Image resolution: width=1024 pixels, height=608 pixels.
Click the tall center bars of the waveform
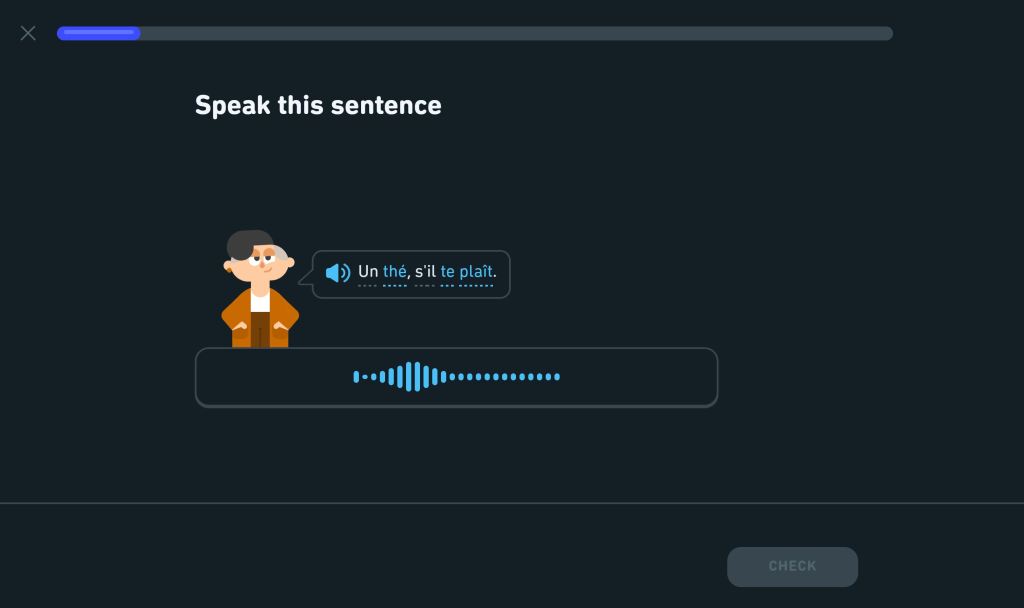click(412, 377)
